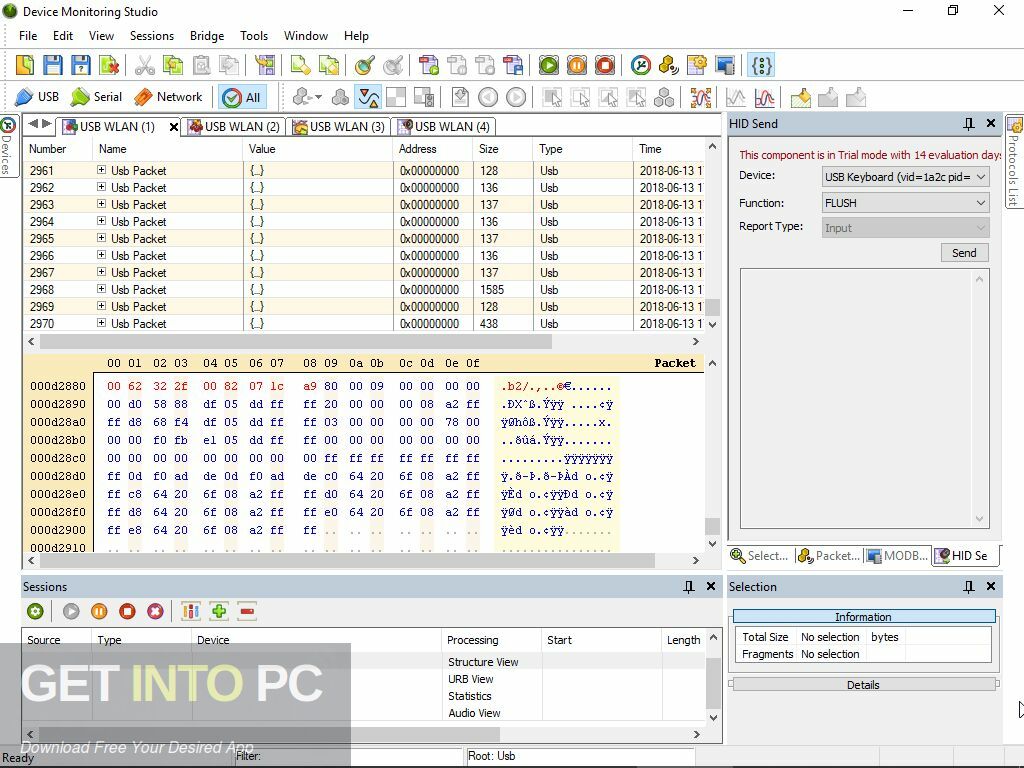Viewport: 1024px width, 768px height.
Task: Click the Save icon in the toolbar
Action: [53, 65]
